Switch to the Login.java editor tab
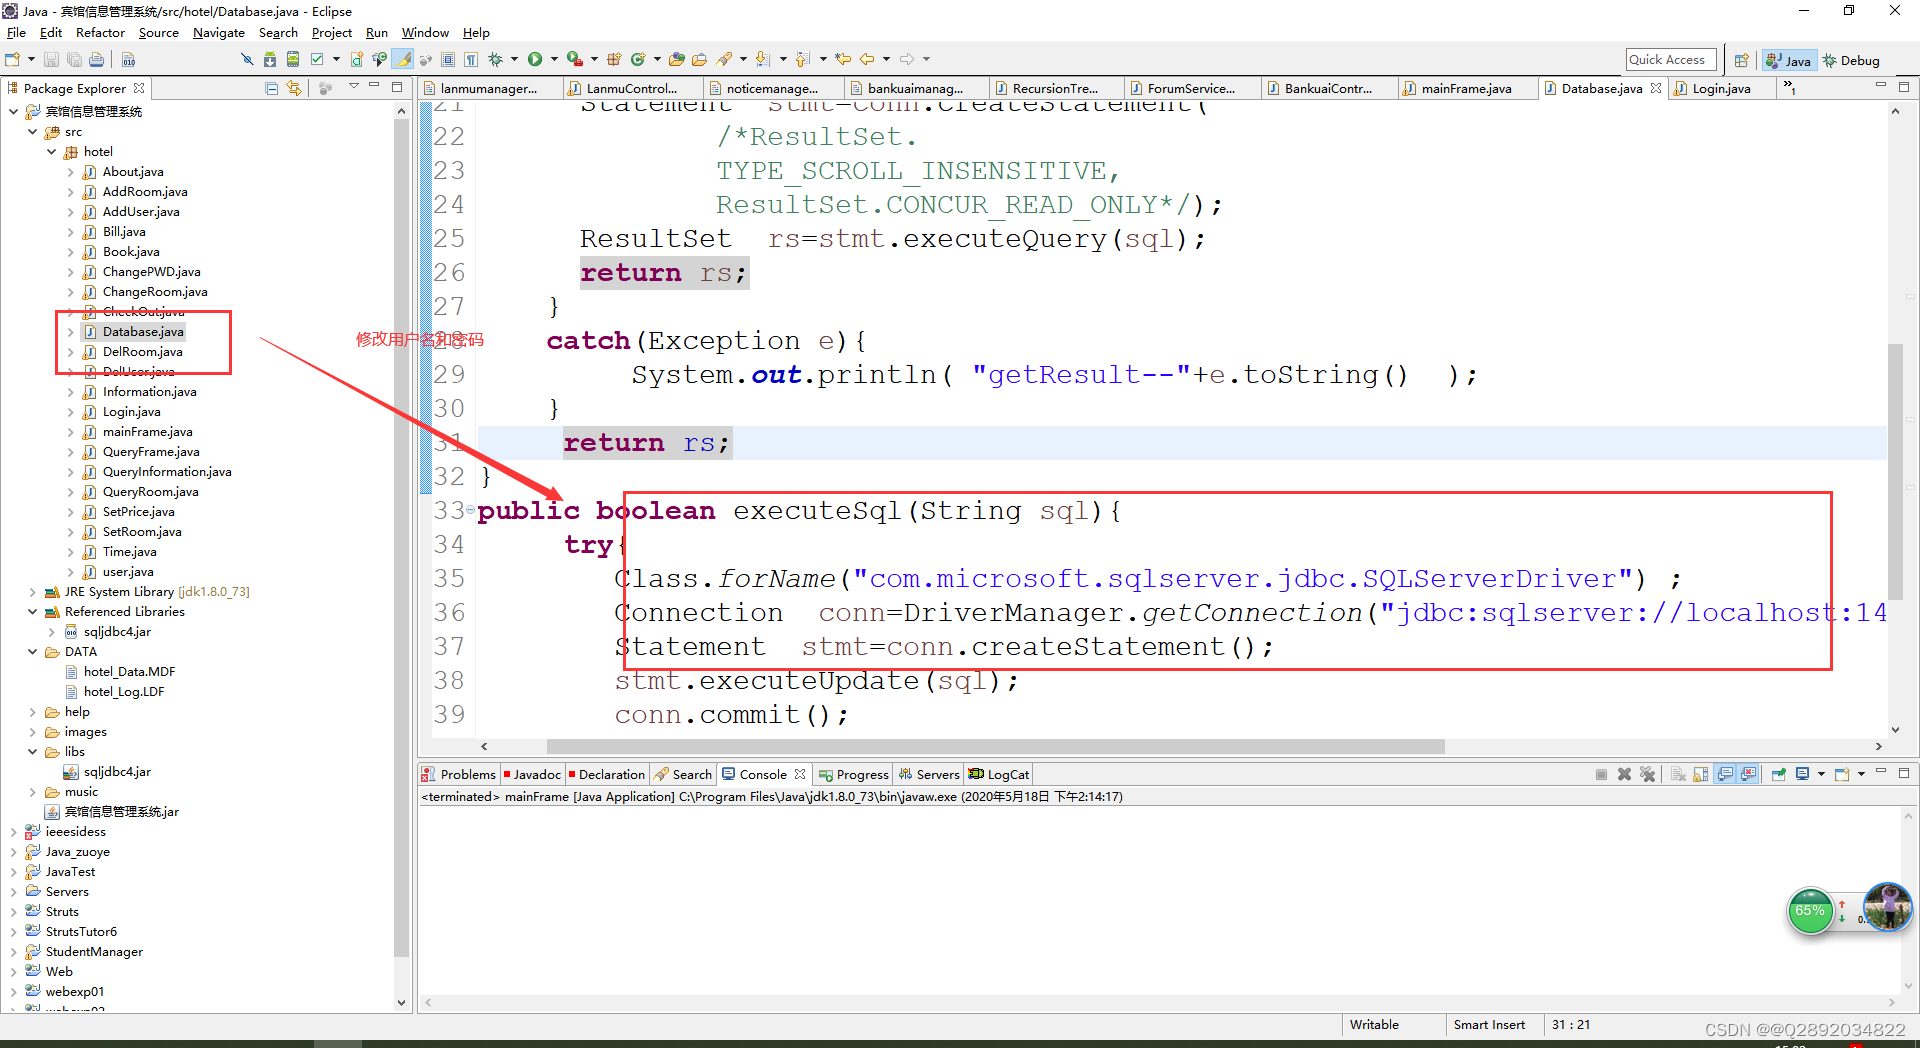1920x1048 pixels. [1721, 88]
